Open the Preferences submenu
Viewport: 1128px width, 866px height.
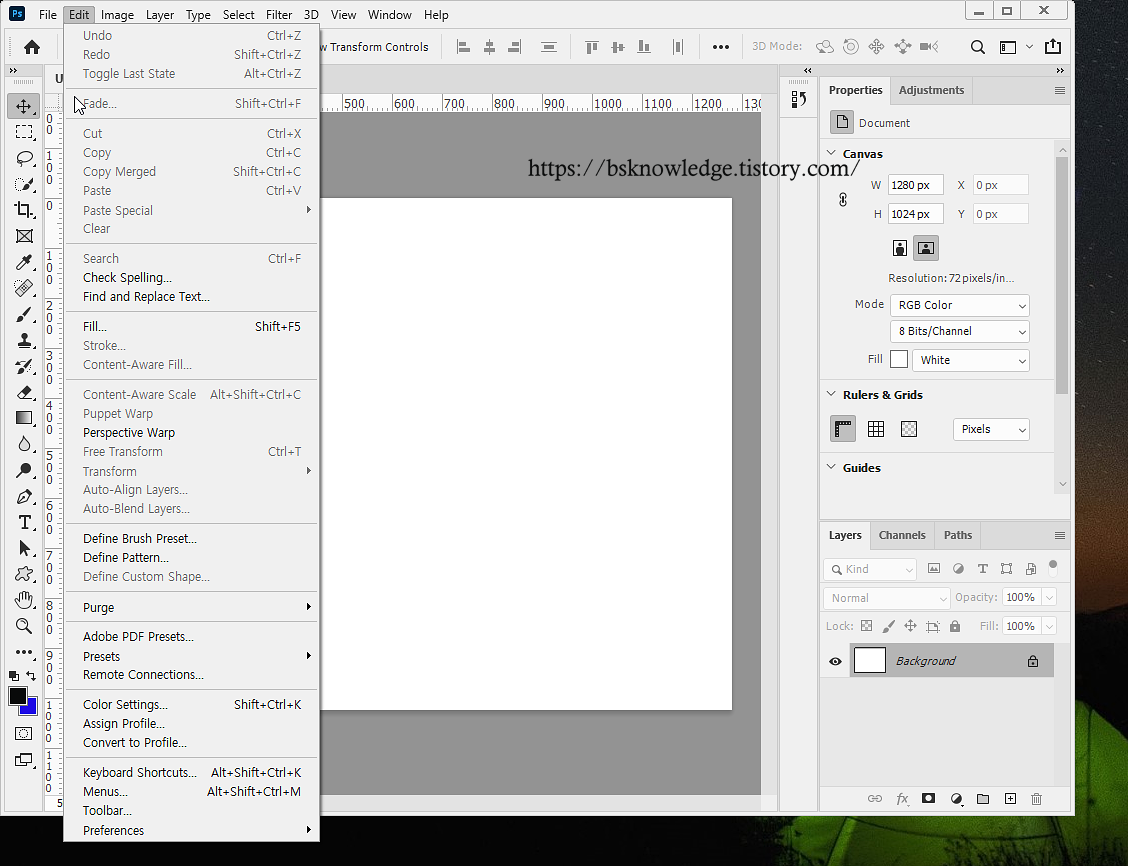click(x=191, y=830)
